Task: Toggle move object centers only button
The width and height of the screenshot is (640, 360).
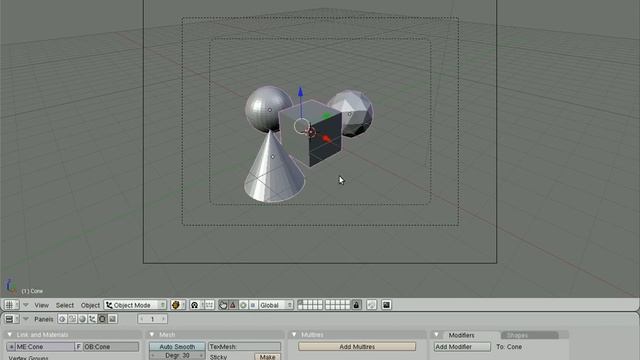Action: pos(209,305)
